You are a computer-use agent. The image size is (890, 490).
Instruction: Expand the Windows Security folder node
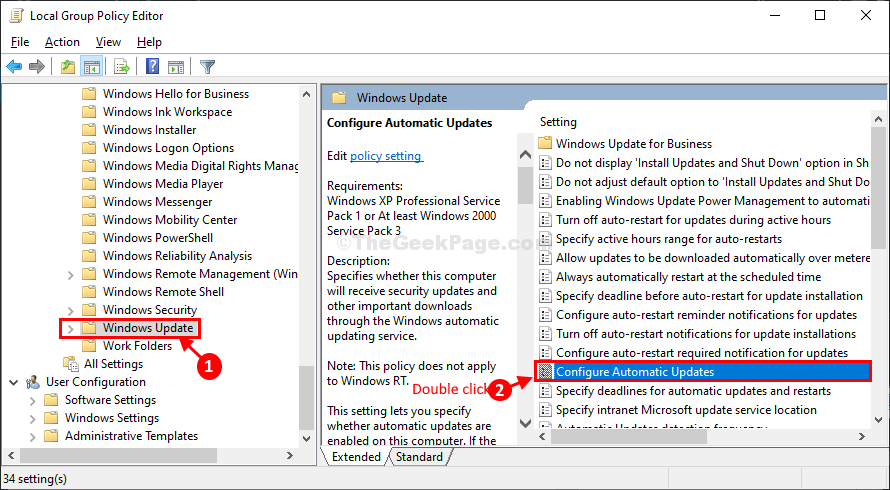[x=70, y=311]
